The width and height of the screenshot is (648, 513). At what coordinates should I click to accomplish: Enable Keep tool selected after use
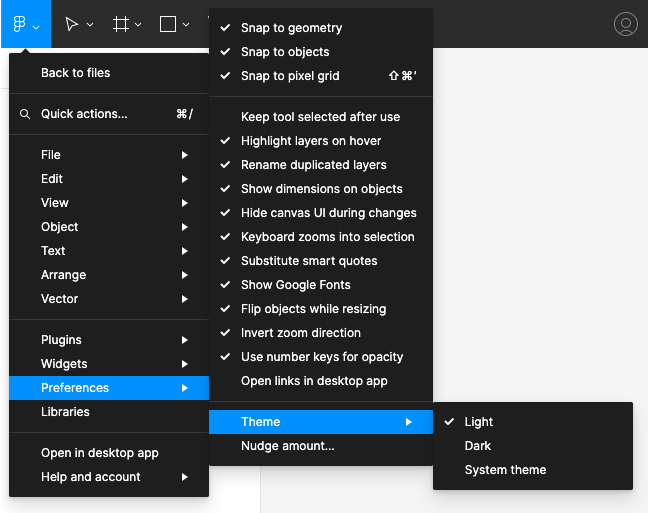[321, 117]
